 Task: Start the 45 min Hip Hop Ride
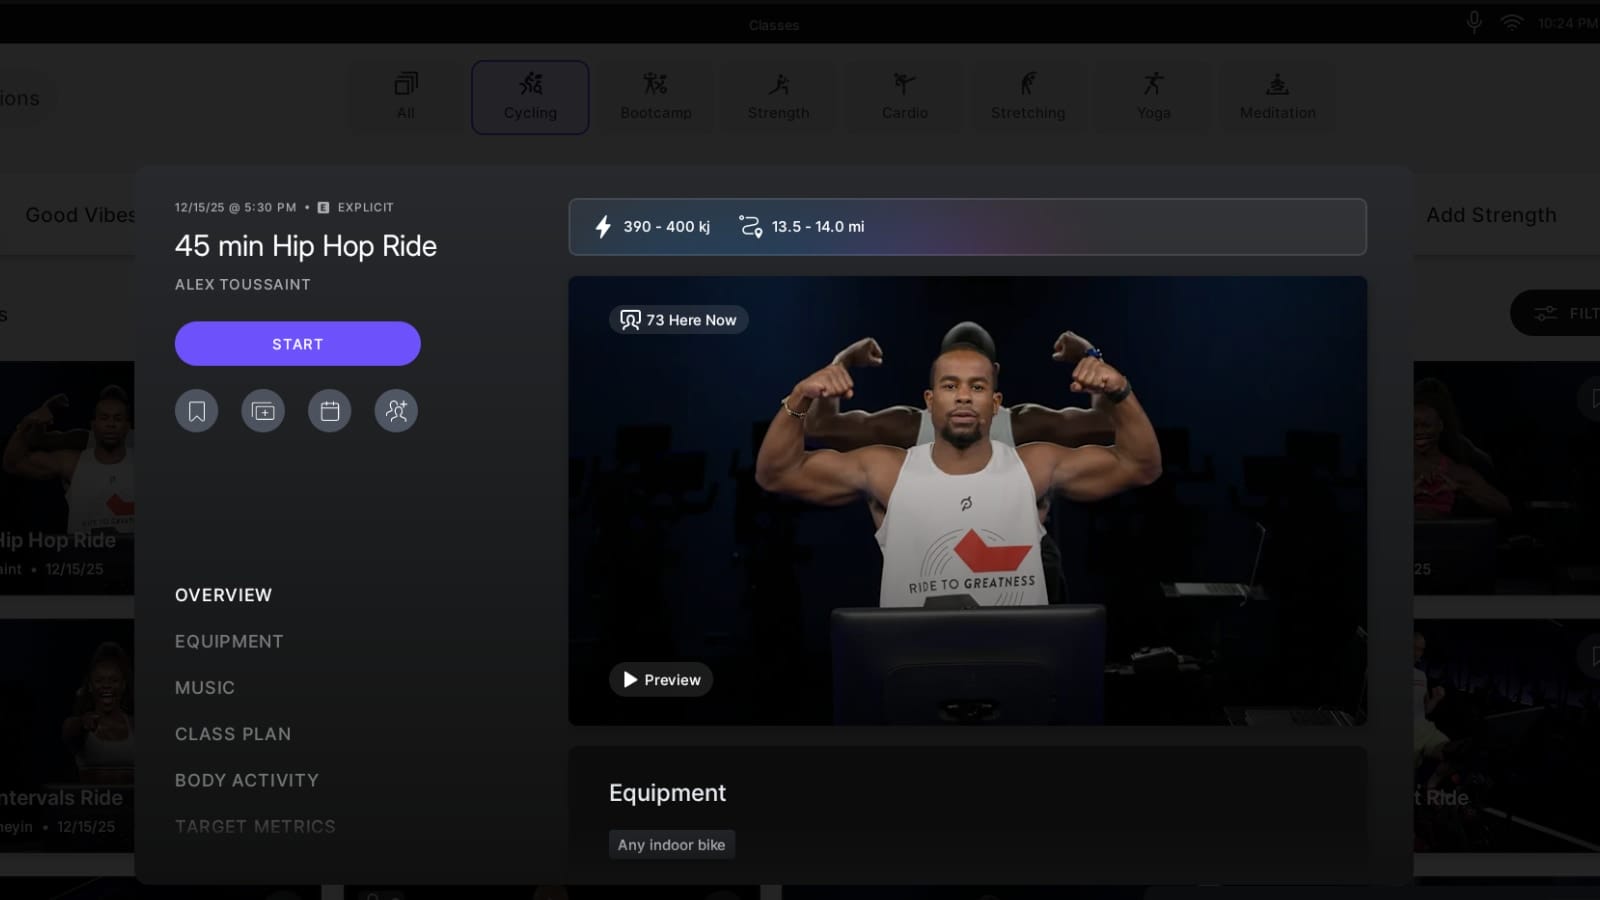pos(297,344)
